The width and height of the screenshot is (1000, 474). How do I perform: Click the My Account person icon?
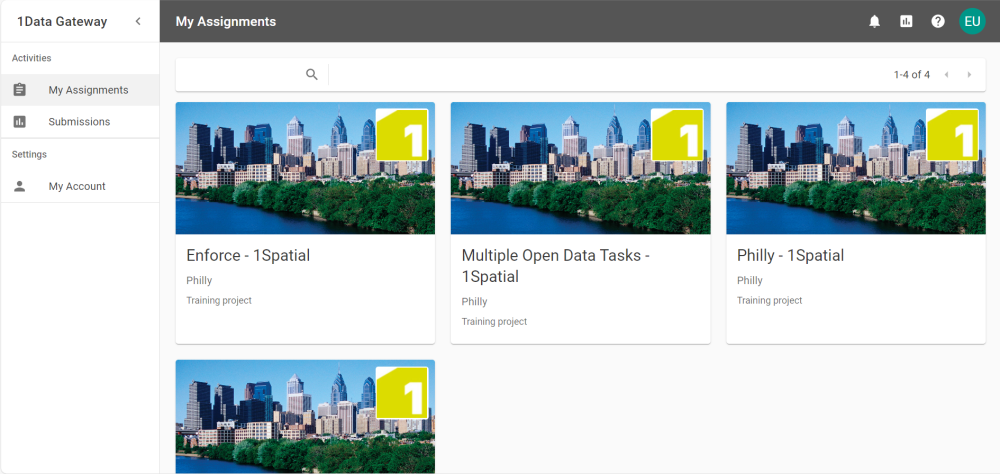[20, 186]
